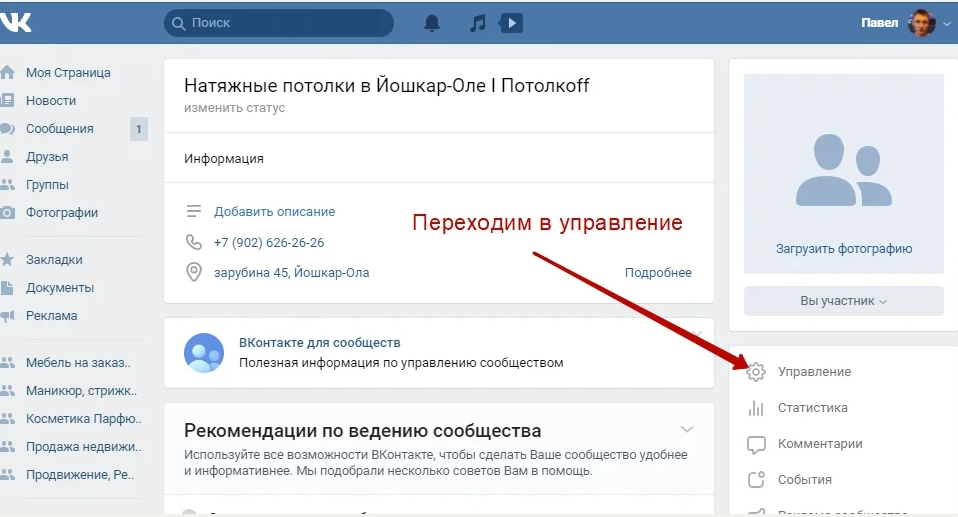
Task: Click the VK logo in header
Action: click(15, 23)
